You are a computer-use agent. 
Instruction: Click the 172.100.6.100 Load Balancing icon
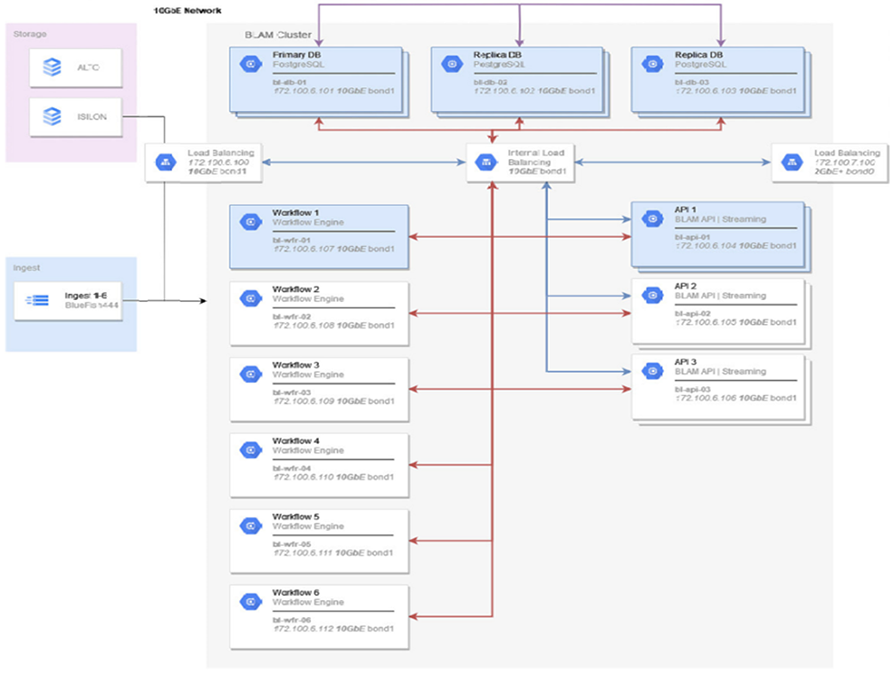click(x=165, y=161)
